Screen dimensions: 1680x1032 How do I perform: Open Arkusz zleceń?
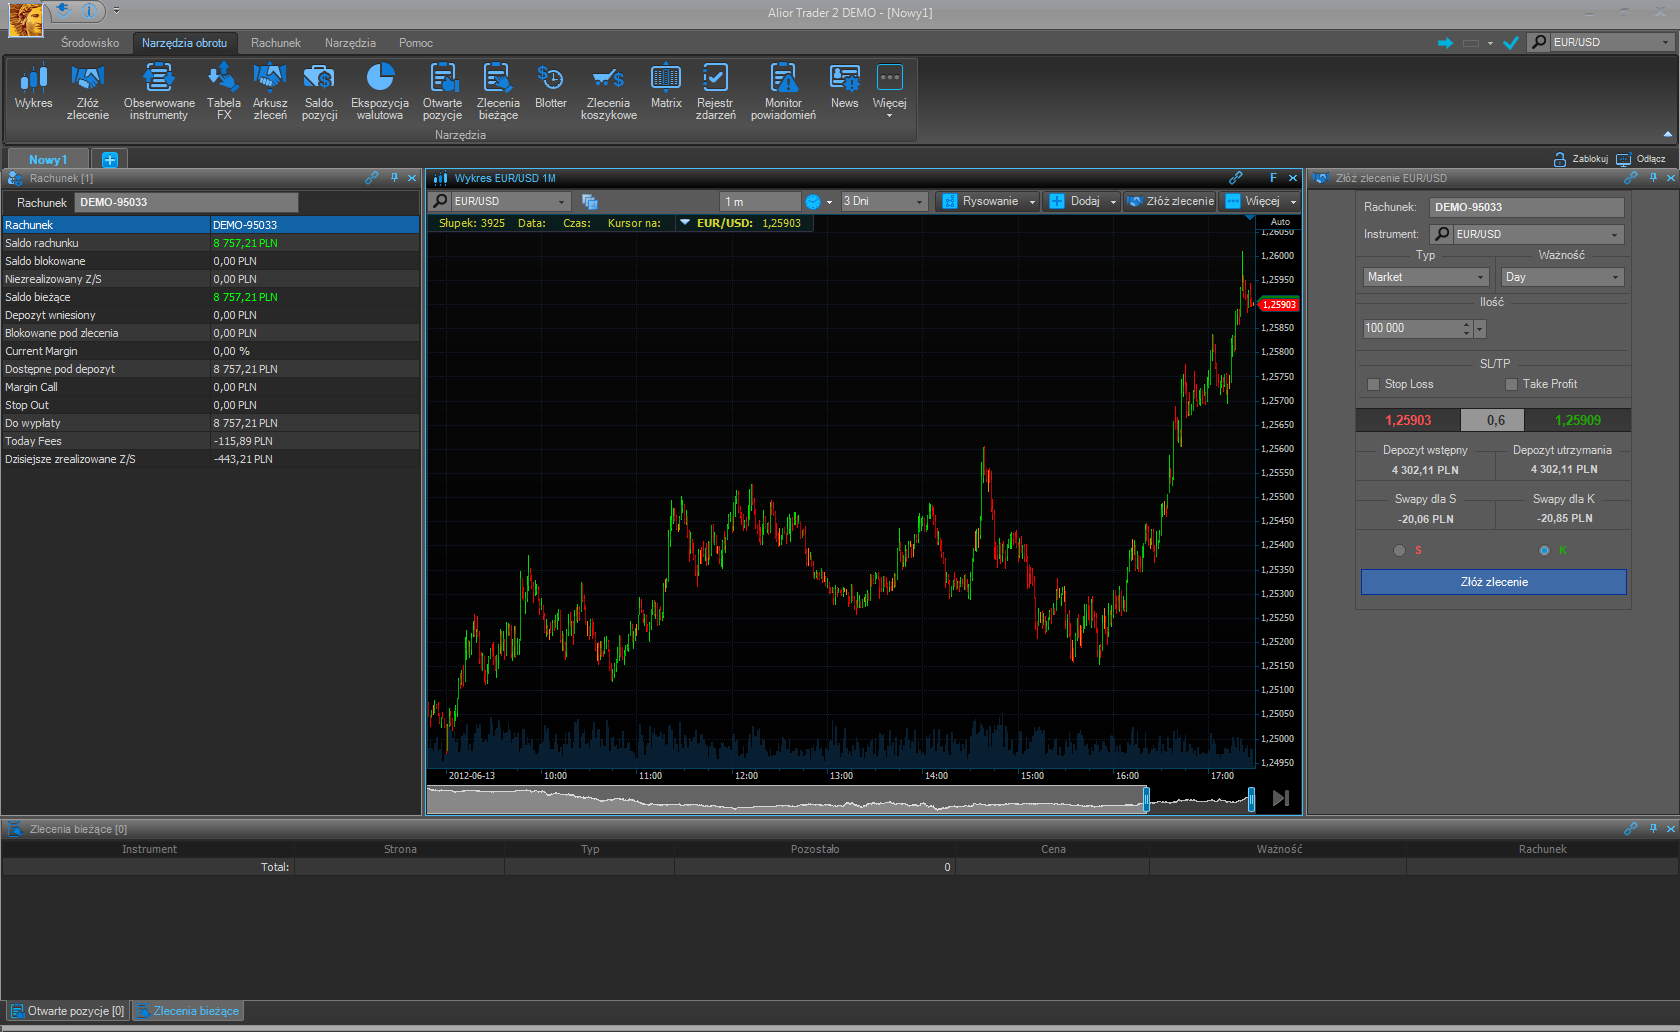point(270,92)
